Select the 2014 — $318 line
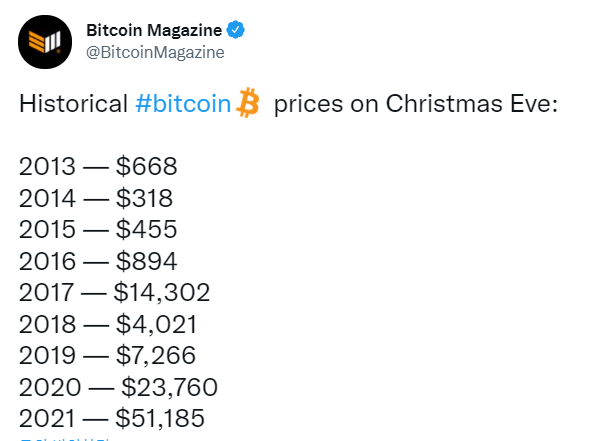The height and width of the screenshot is (441, 591). (96, 198)
